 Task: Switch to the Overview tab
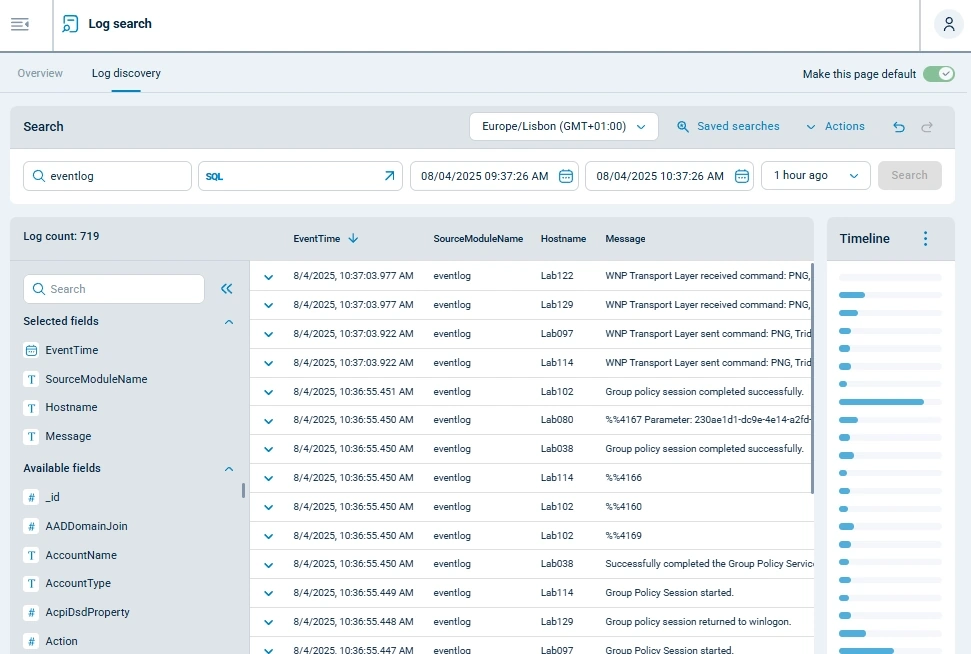coord(40,72)
